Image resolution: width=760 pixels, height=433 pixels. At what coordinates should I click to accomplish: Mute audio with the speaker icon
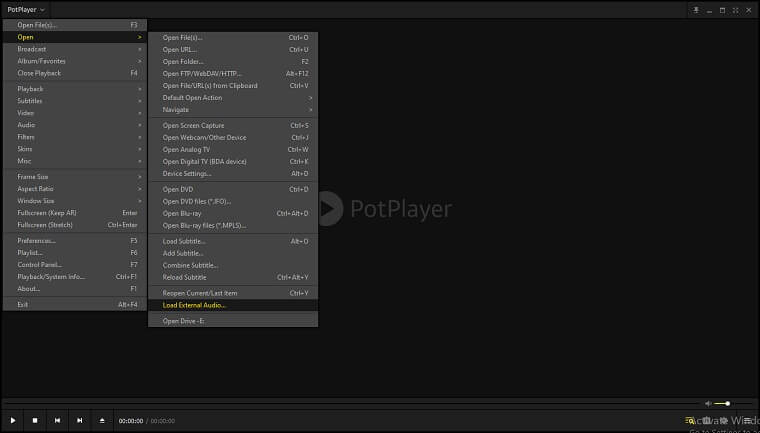(708, 403)
